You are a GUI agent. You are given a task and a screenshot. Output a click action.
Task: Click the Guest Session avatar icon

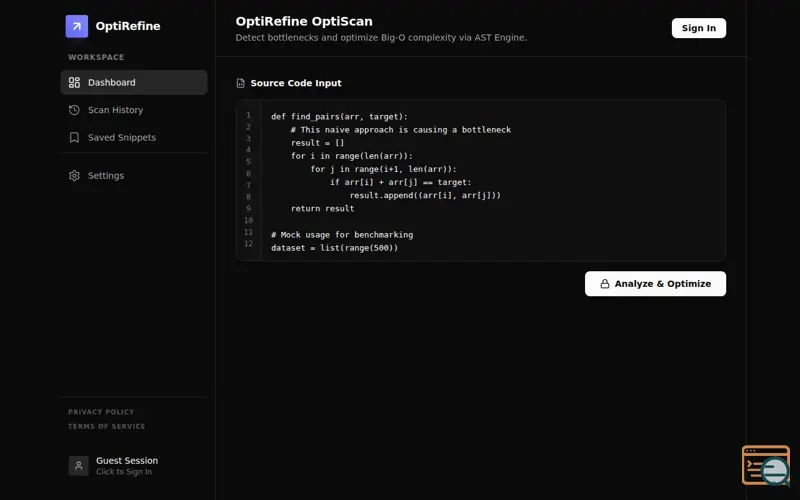pyautogui.click(x=79, y=465)
